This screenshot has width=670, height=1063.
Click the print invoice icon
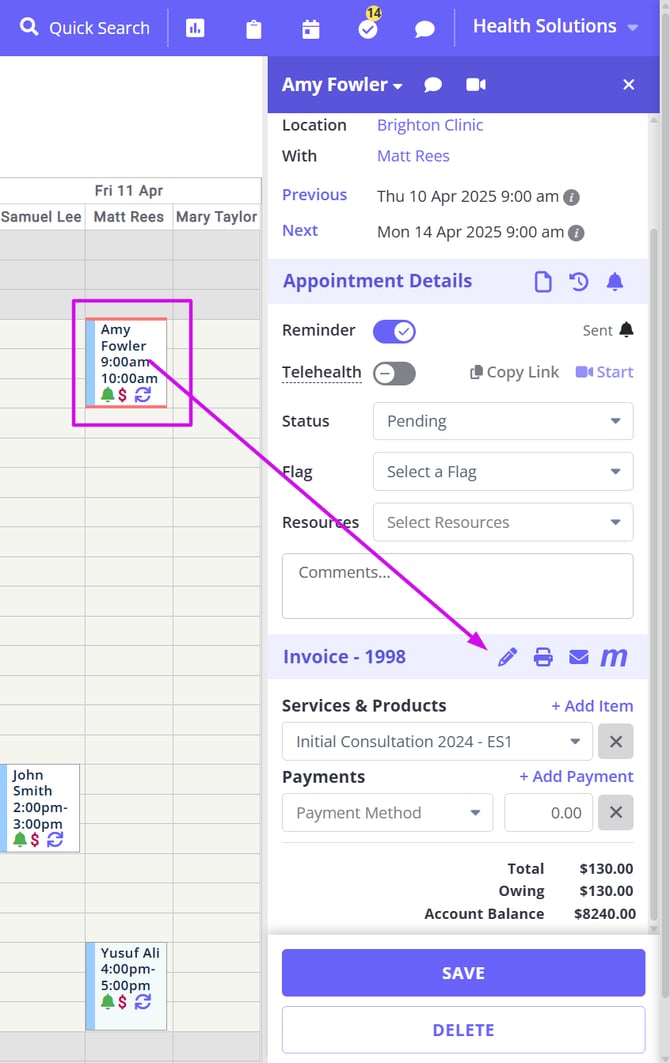[543, 657]
